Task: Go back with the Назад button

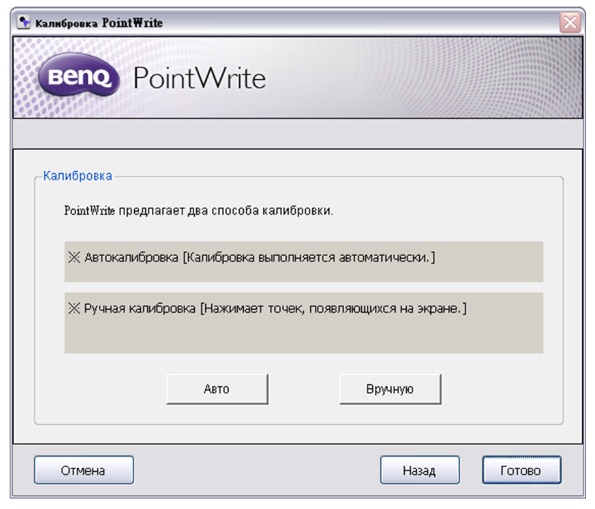Action: coord(420,470)
